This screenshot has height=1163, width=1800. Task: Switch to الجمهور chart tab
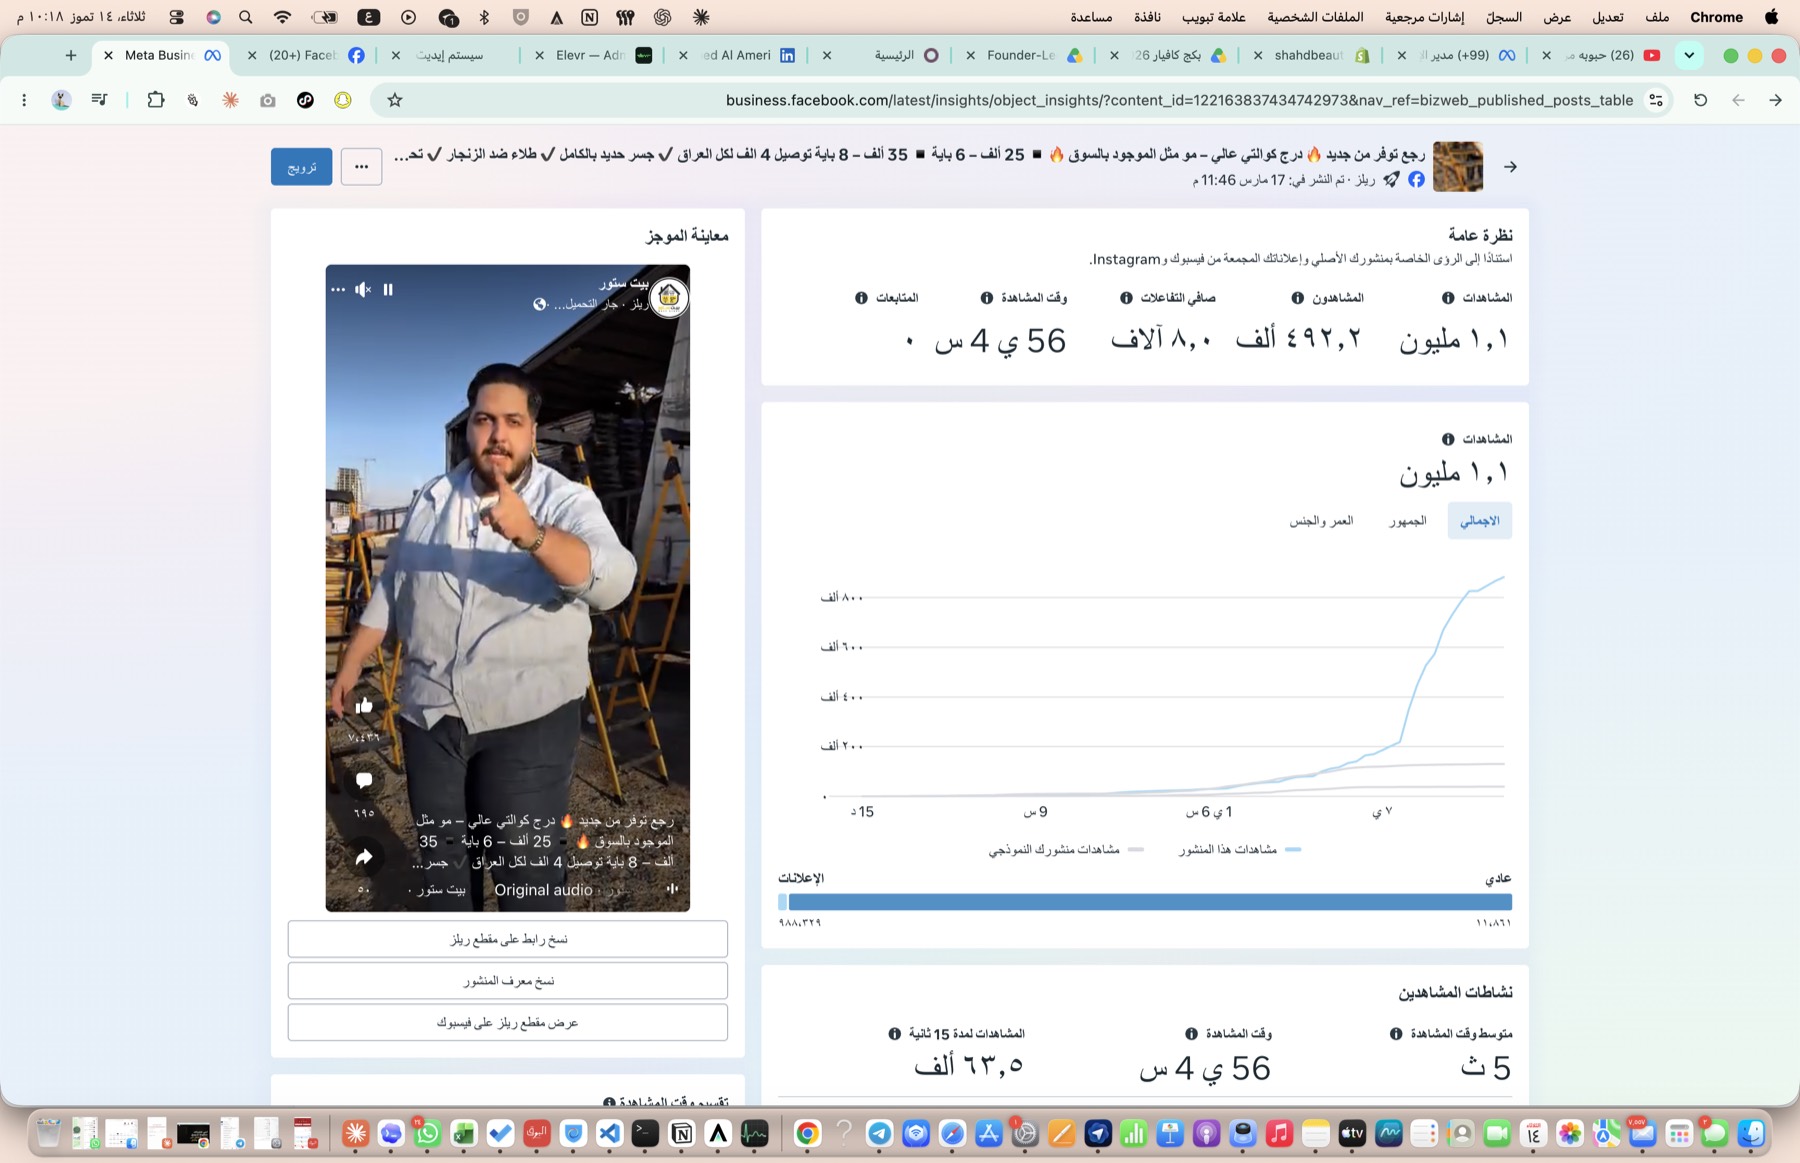pyautogui.click(x=1407, y=521)
